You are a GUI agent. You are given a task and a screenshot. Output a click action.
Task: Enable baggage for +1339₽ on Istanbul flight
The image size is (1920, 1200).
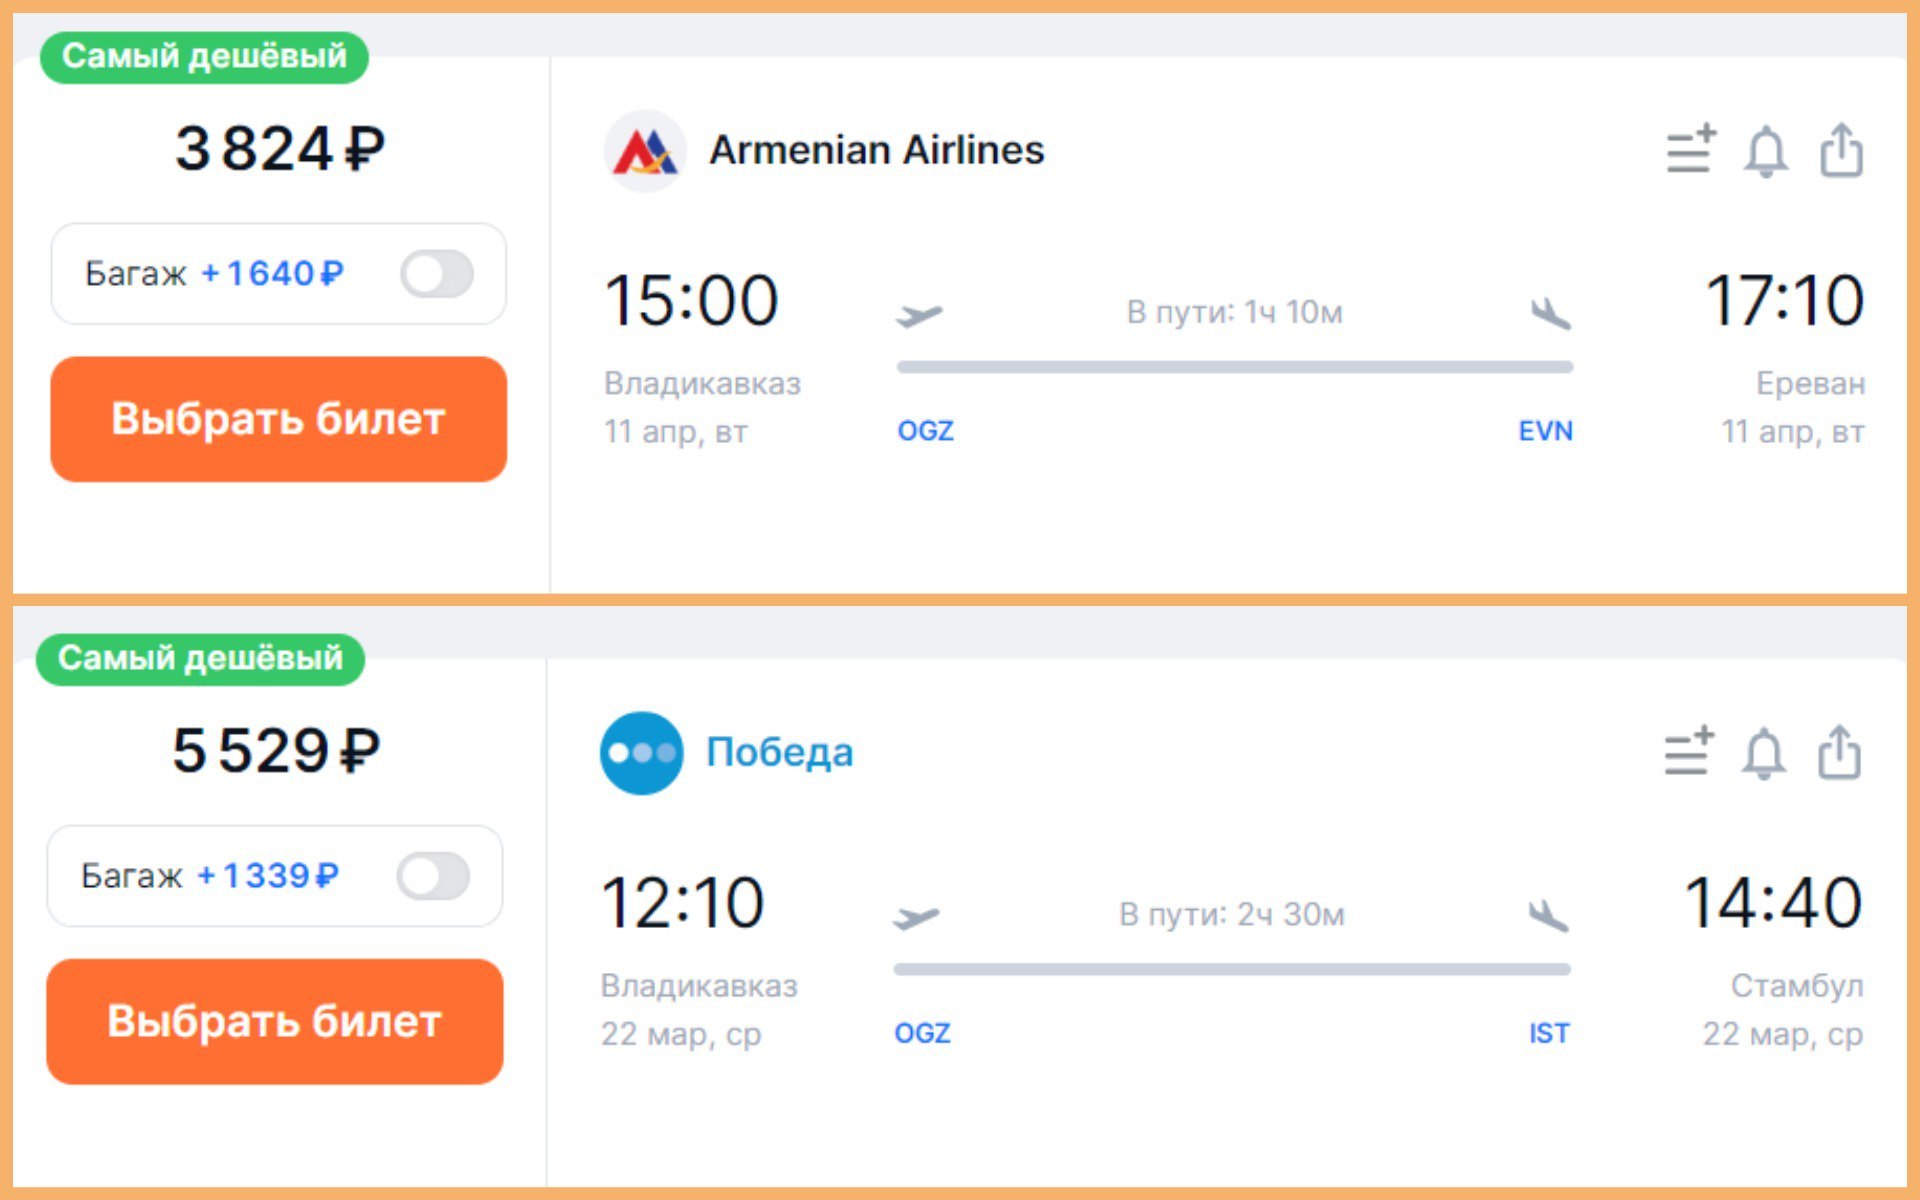coord(433,876)
